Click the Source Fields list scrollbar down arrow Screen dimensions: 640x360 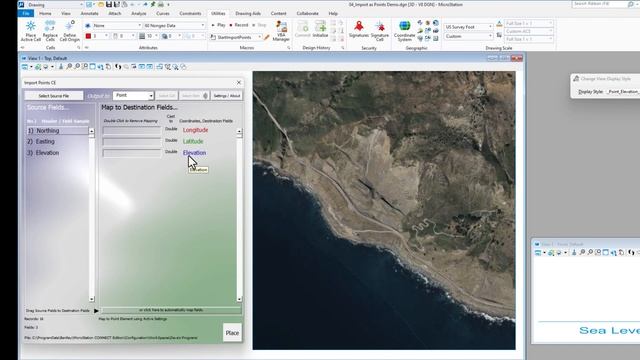(x=91, y=299)
